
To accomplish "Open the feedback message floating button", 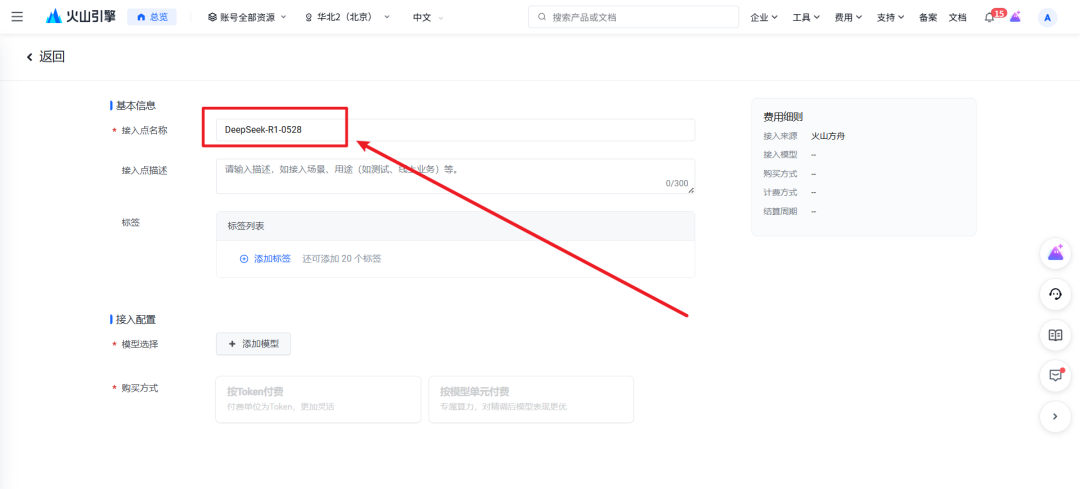I will coord(1055,375).
